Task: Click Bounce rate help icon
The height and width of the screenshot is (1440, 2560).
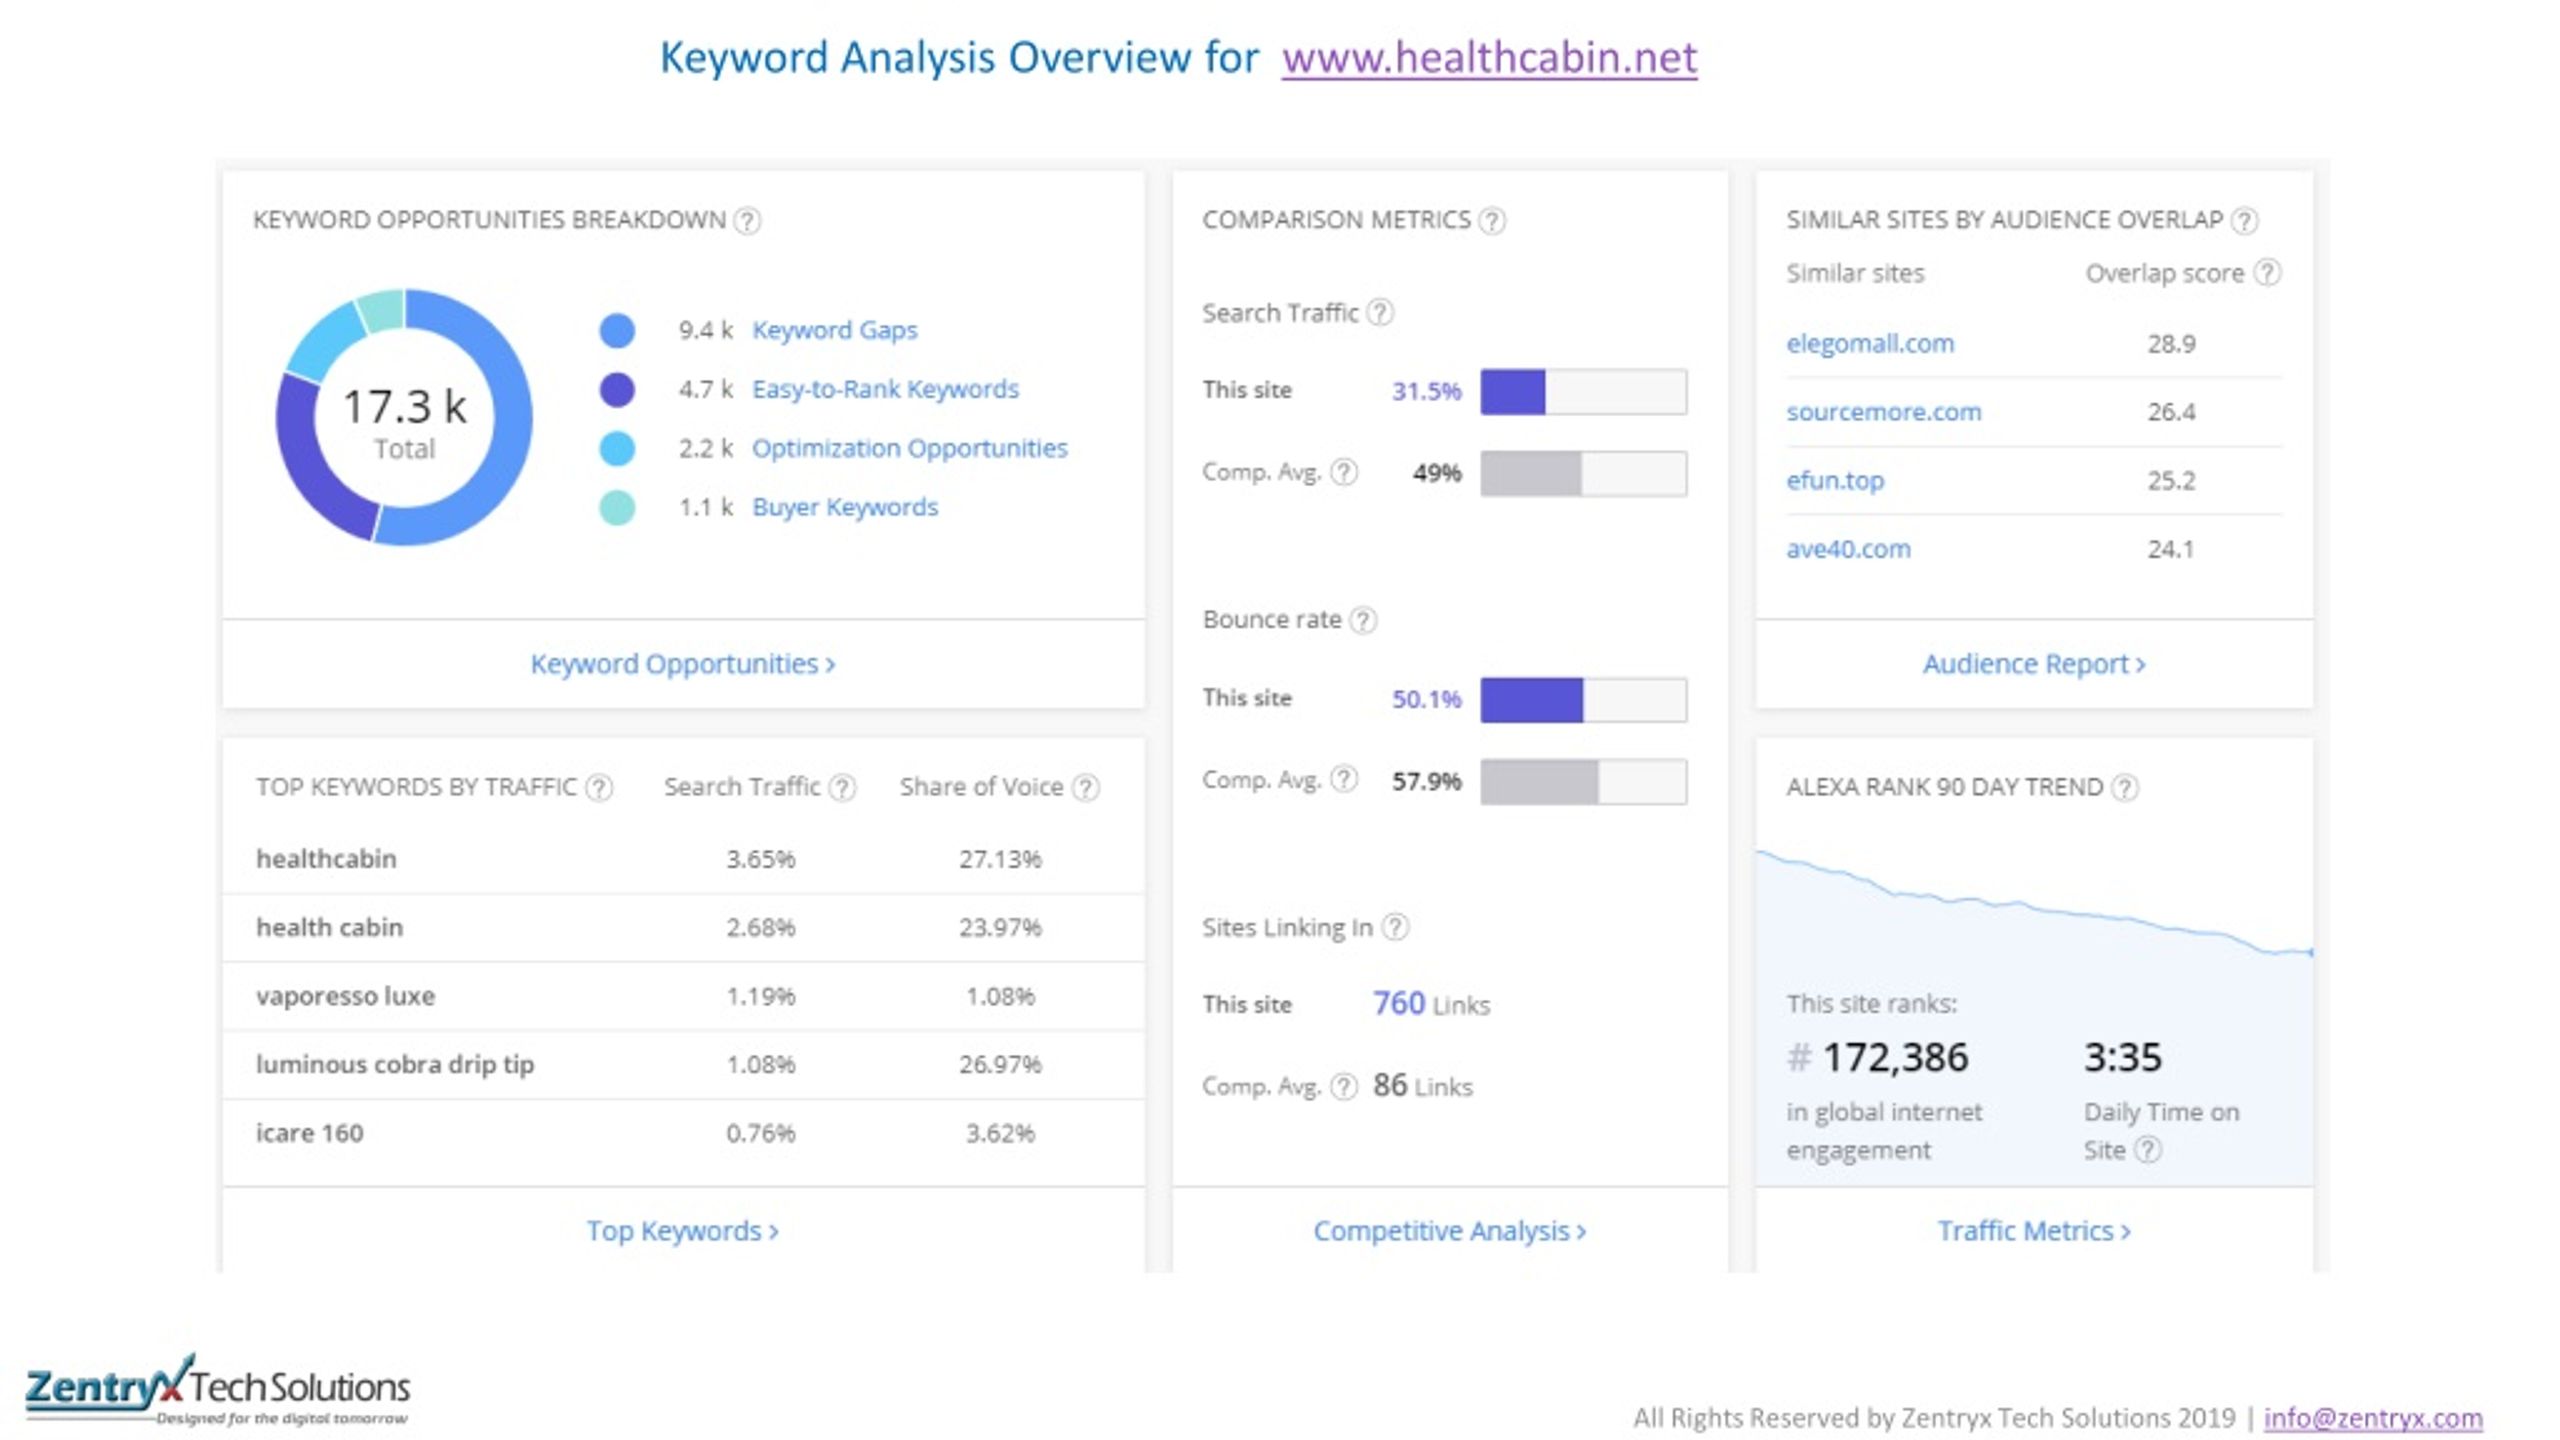Action: (x=1363, y=620)
